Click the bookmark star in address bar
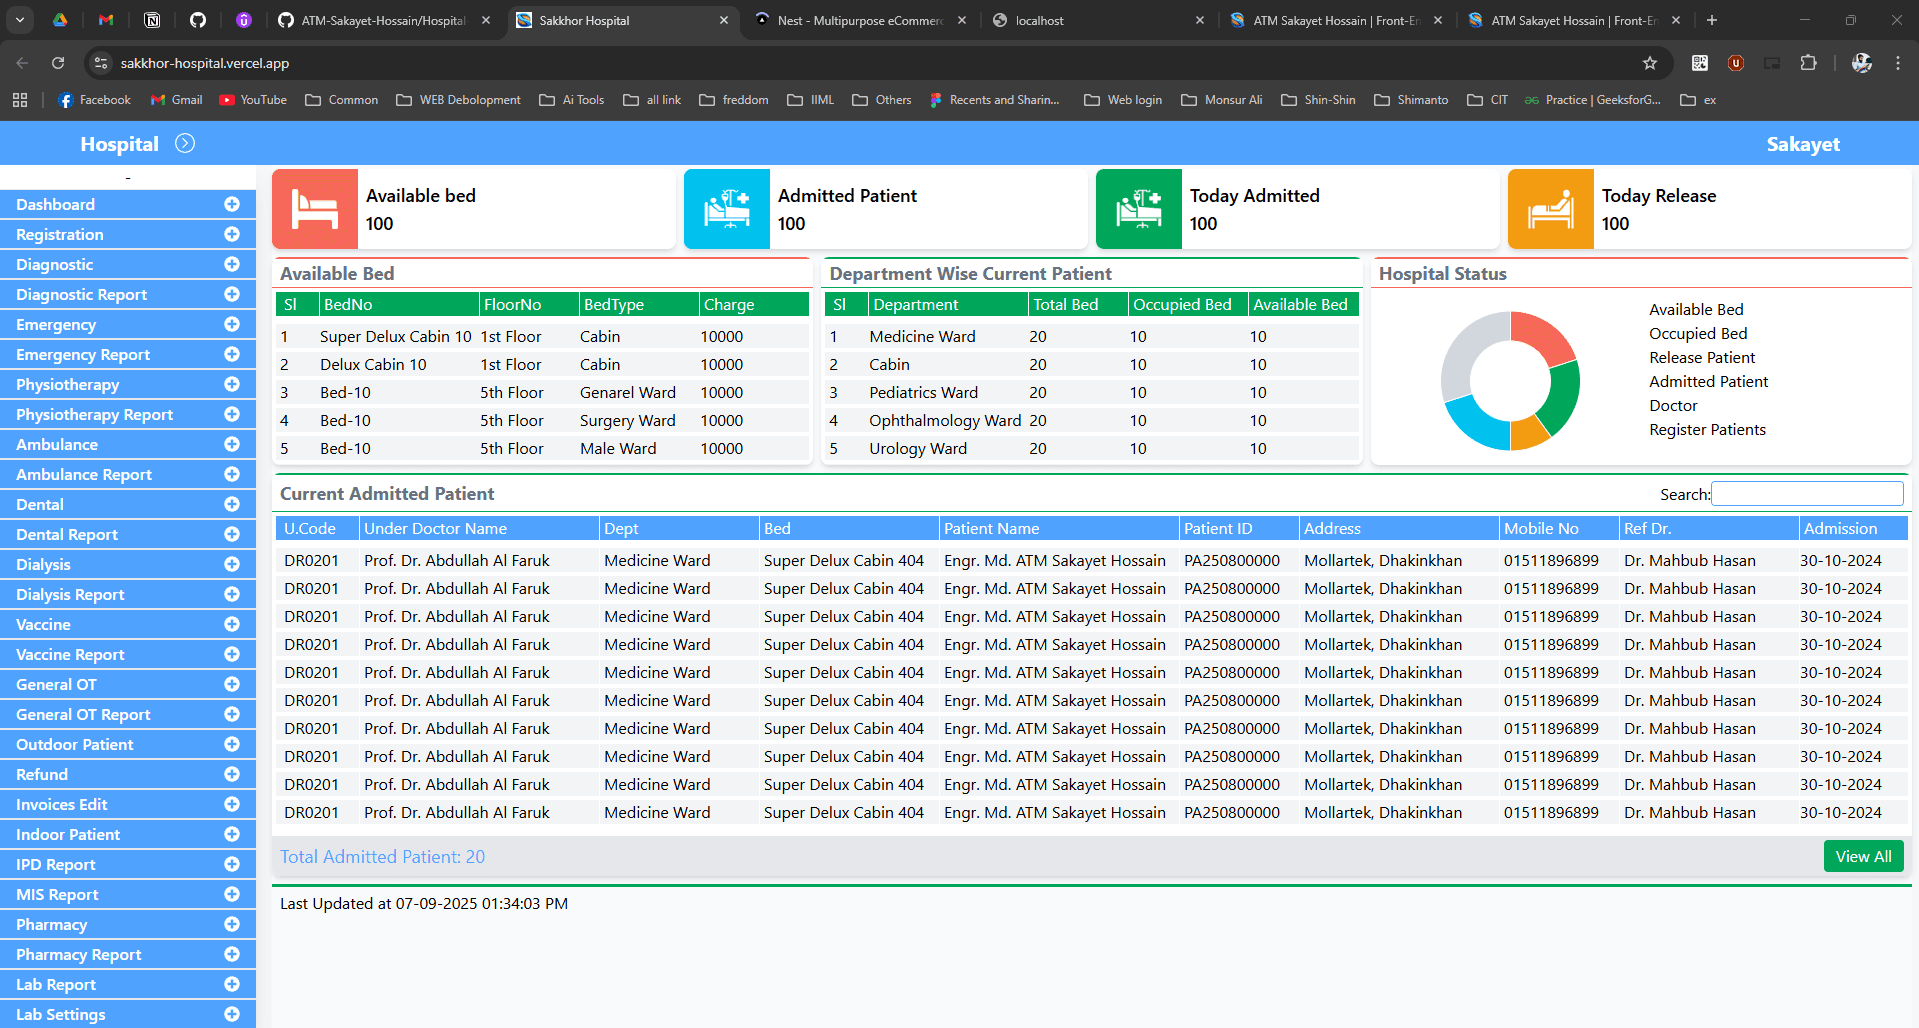The height and width of the screenshot is (1028, 1919). 1650,62
